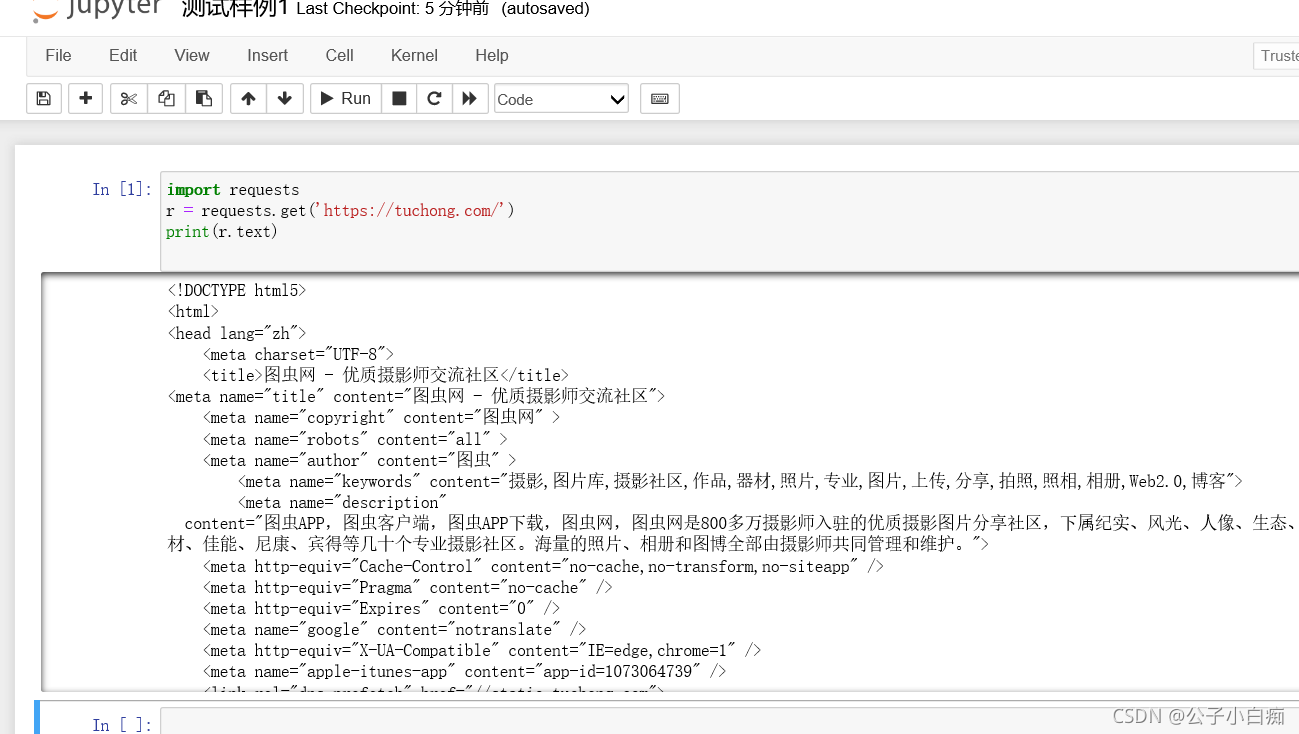Click the Cache-Control meta line

click(x=543, y=566)
